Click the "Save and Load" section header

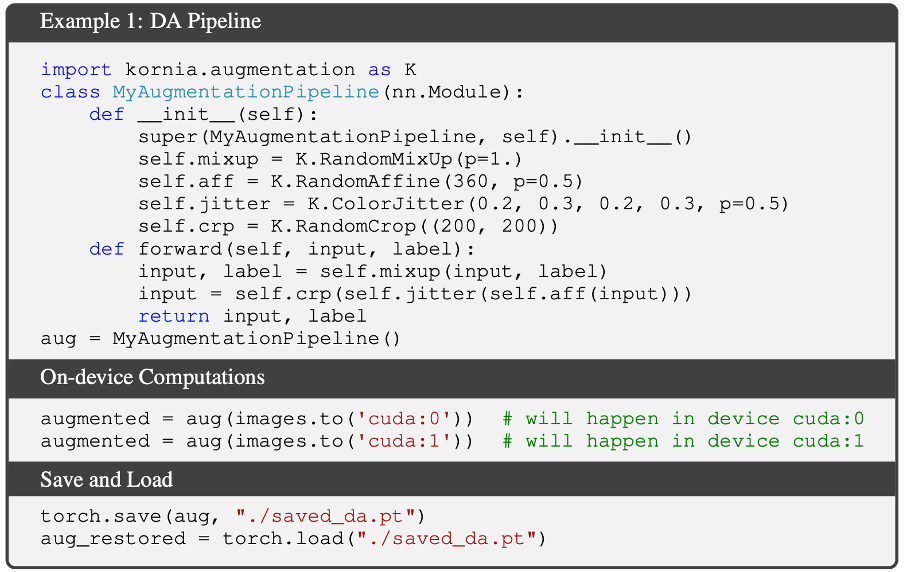106,480
